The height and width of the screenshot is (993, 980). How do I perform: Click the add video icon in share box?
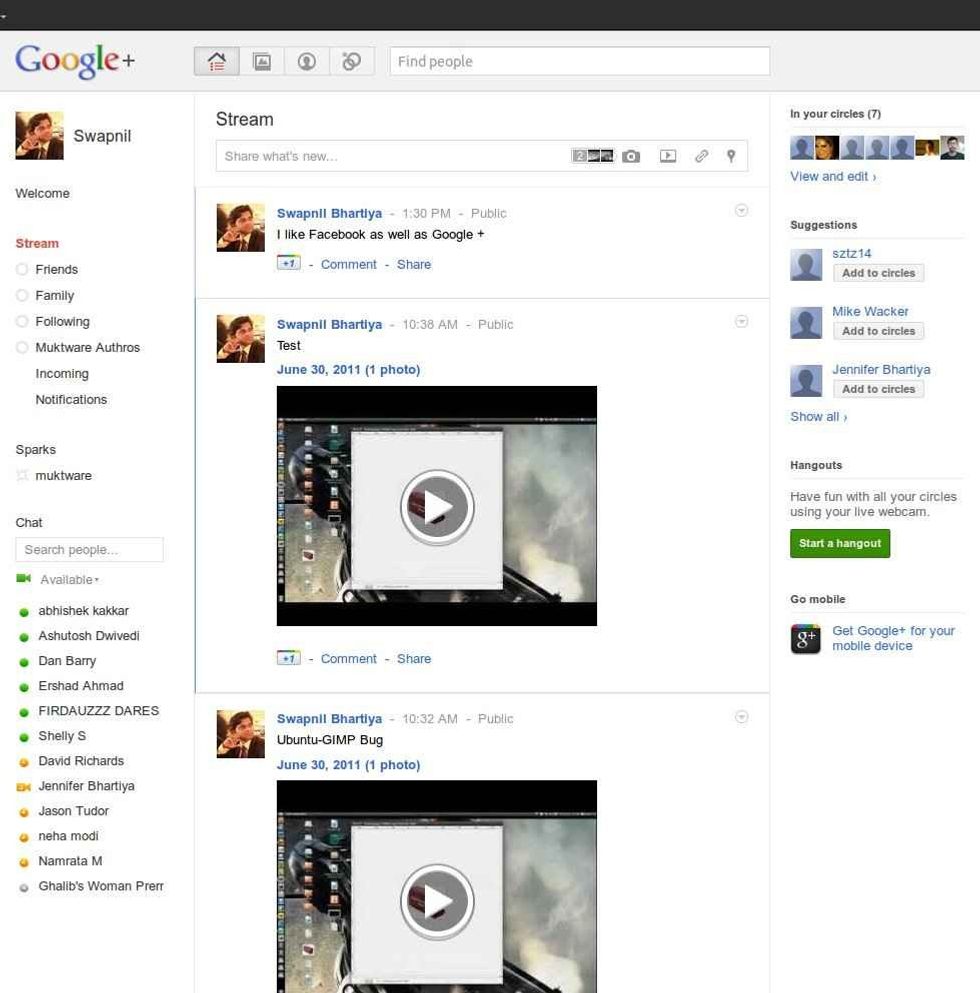point(668,157)
